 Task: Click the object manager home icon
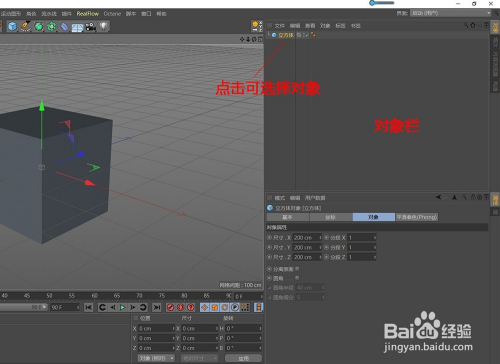pos(473,25)
